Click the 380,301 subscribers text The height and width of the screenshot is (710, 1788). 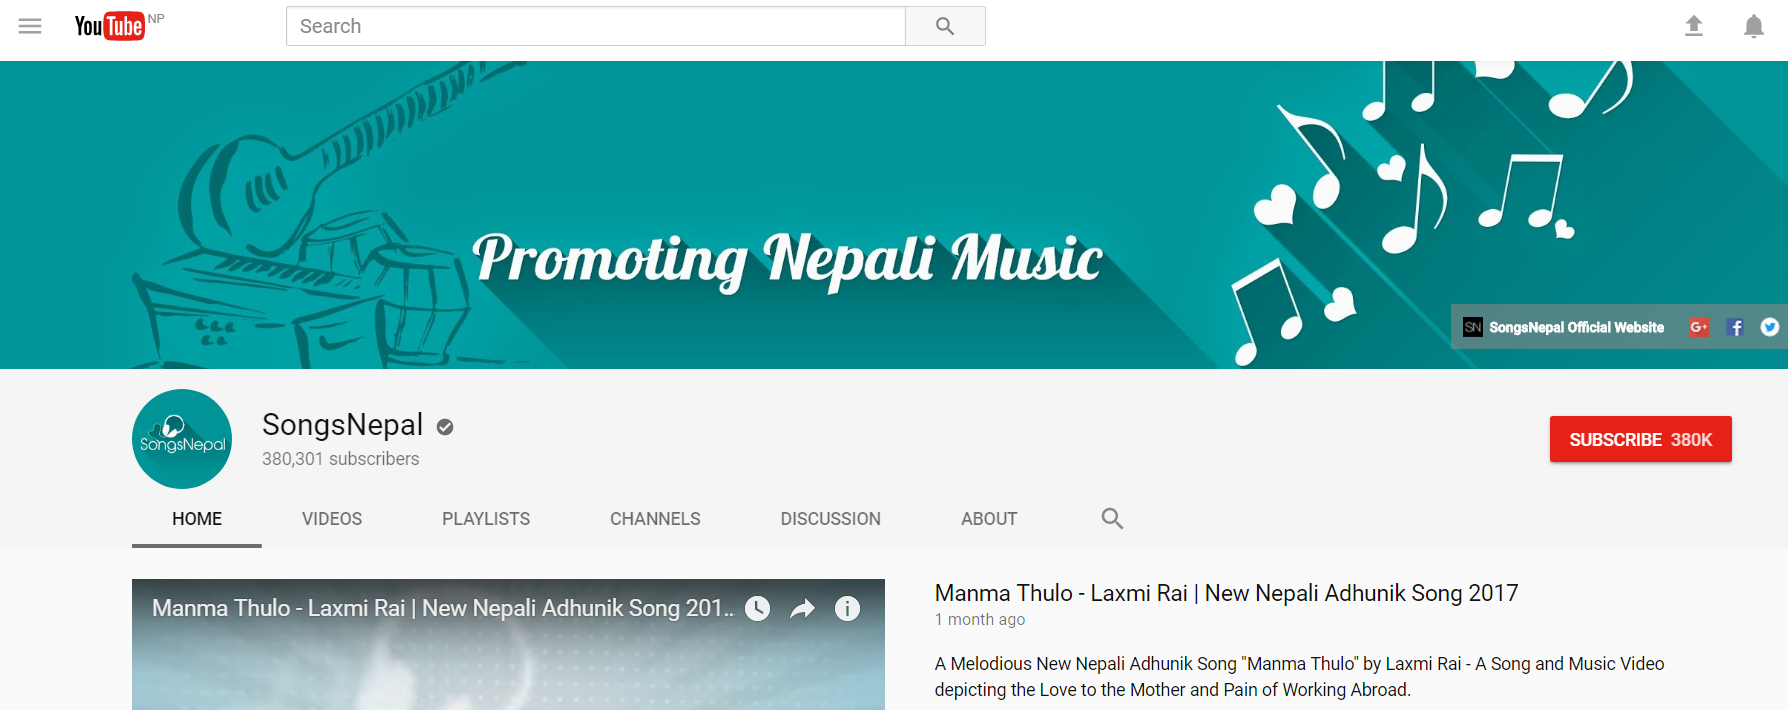click(x=341, y=459)
